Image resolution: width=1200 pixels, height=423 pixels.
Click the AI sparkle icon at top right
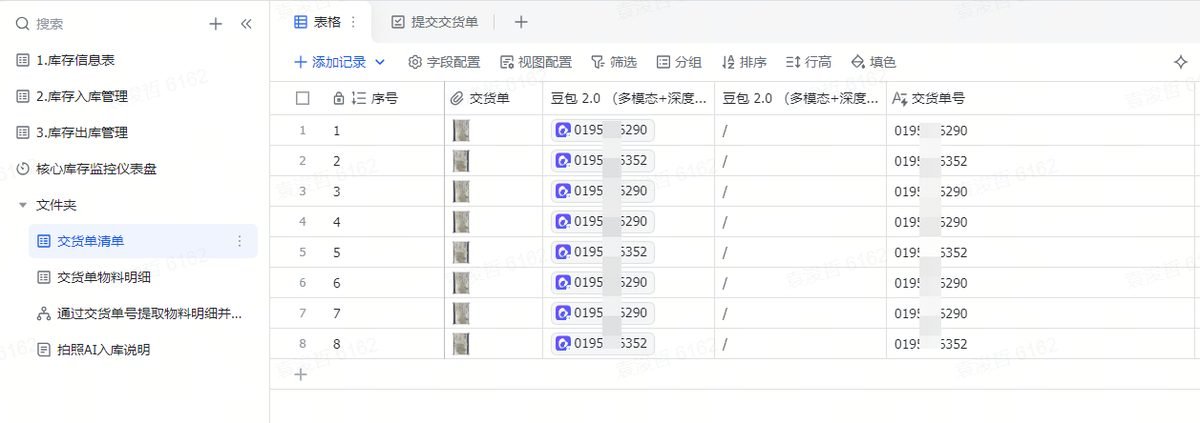pyautogui.click(x=1180, y=62)
